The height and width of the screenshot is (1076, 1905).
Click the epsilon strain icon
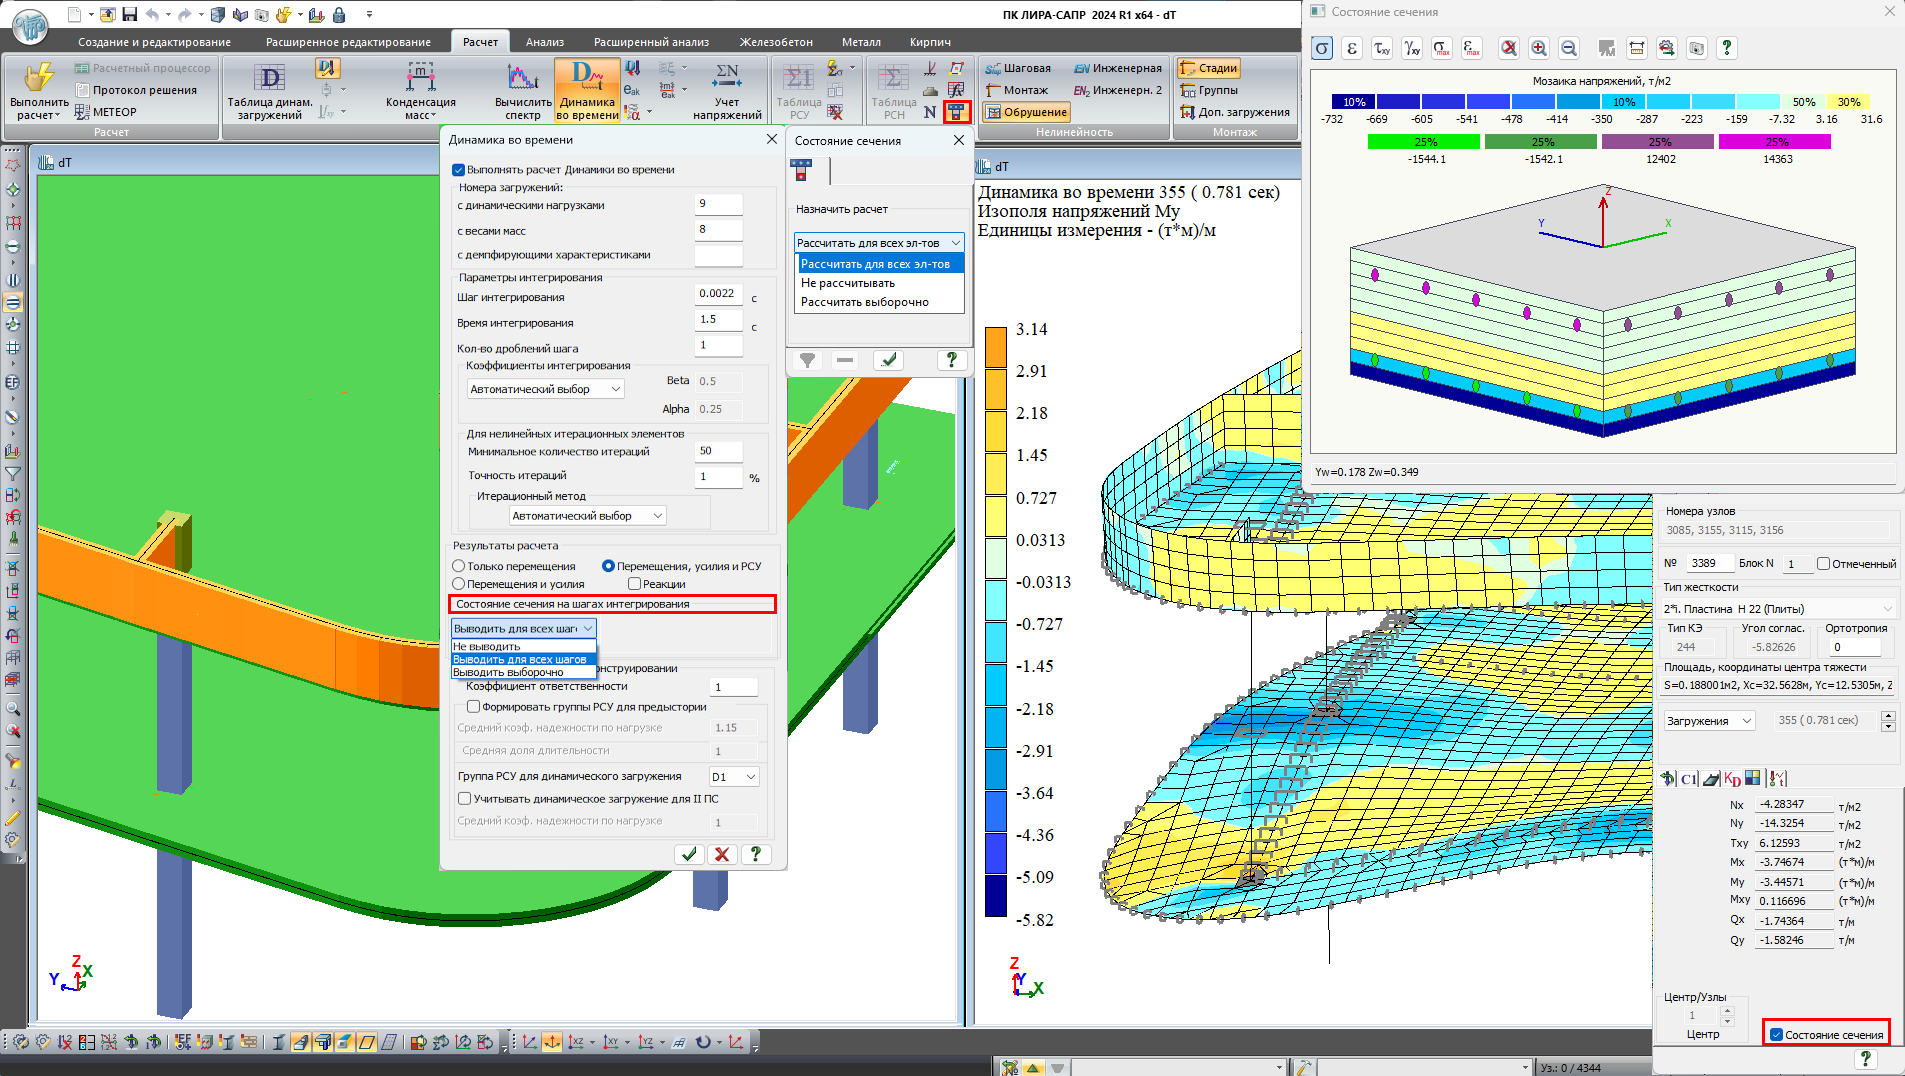click(x=1352, y=48)
